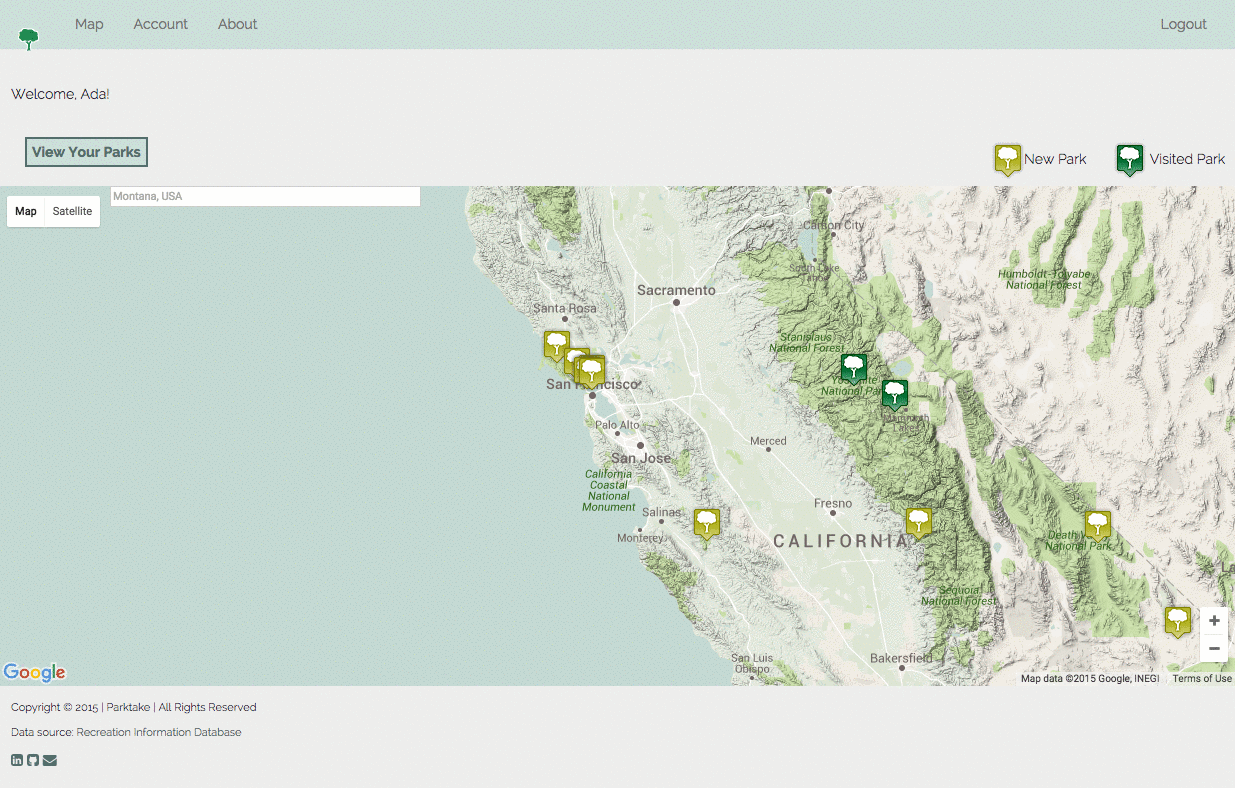Click the Stanislaus National Forest label
This screenshot has height=788, width=1235.
point(806,342)
